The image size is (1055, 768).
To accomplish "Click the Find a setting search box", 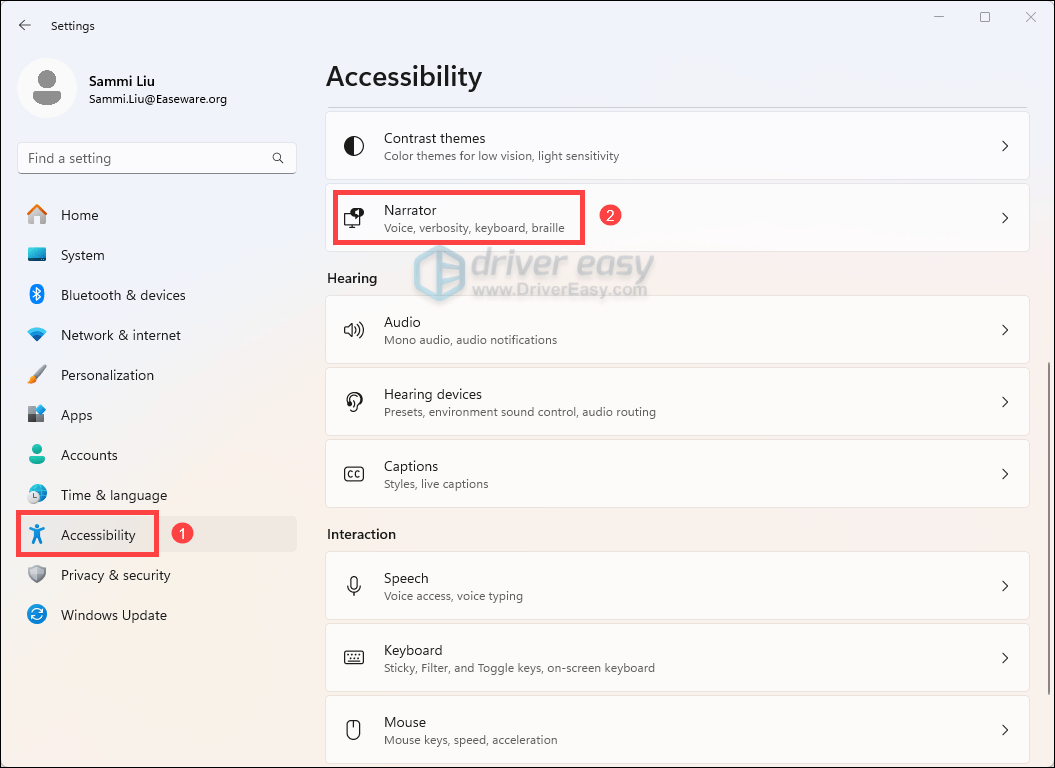I will tap(145, 158).
